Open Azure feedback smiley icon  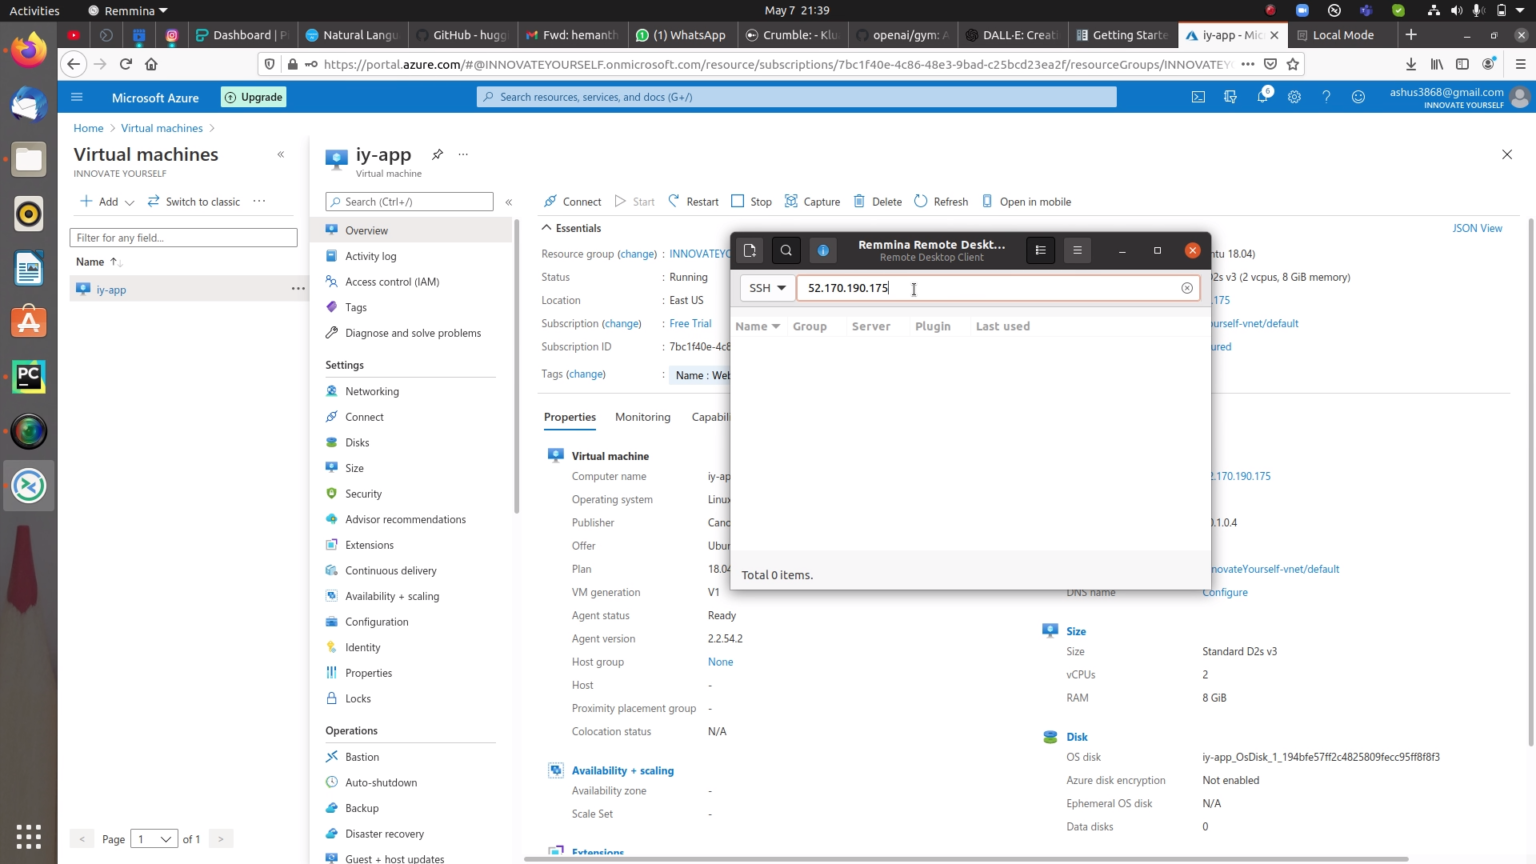coord(1358,97)
